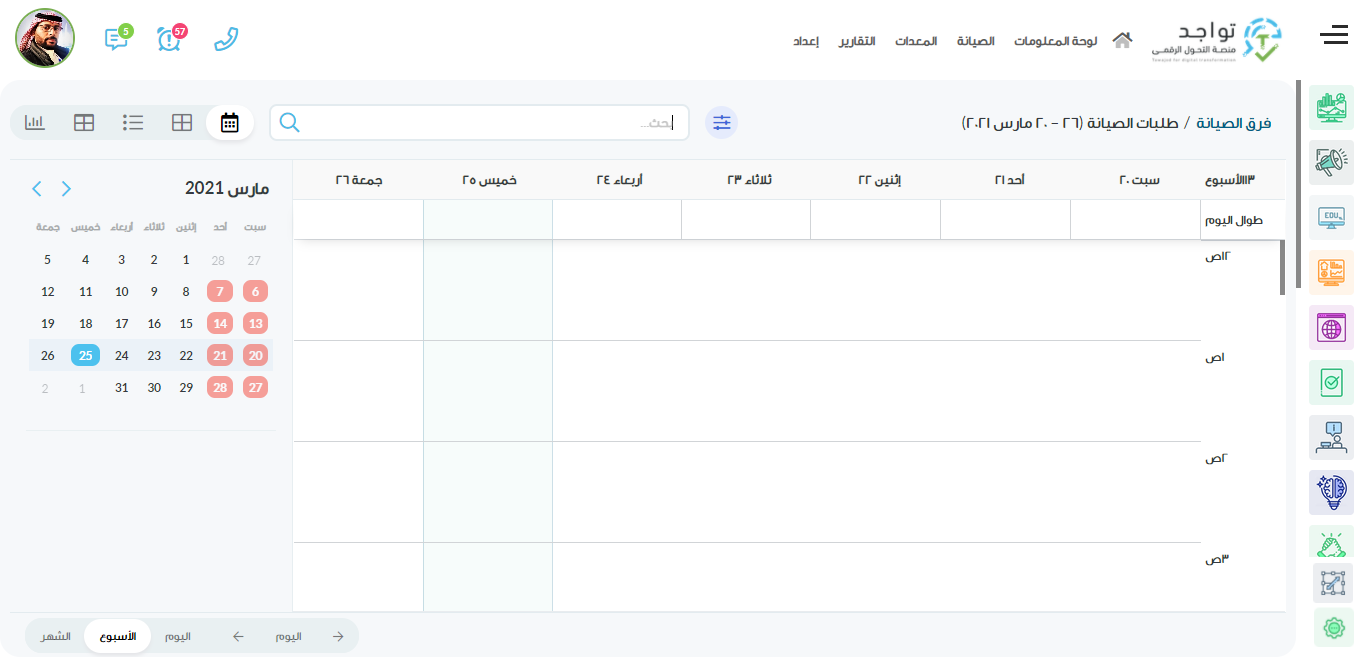Select March 14 in mini calendar
This screenshot has height=657, width=1366.
tap(220, 323)
